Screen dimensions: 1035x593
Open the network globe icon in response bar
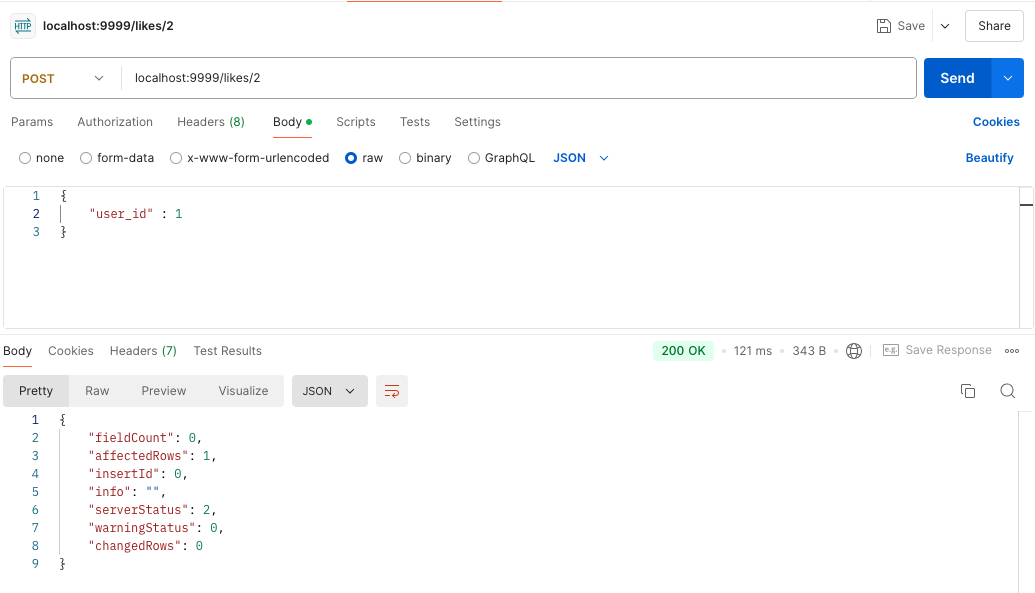click(853, 351)
